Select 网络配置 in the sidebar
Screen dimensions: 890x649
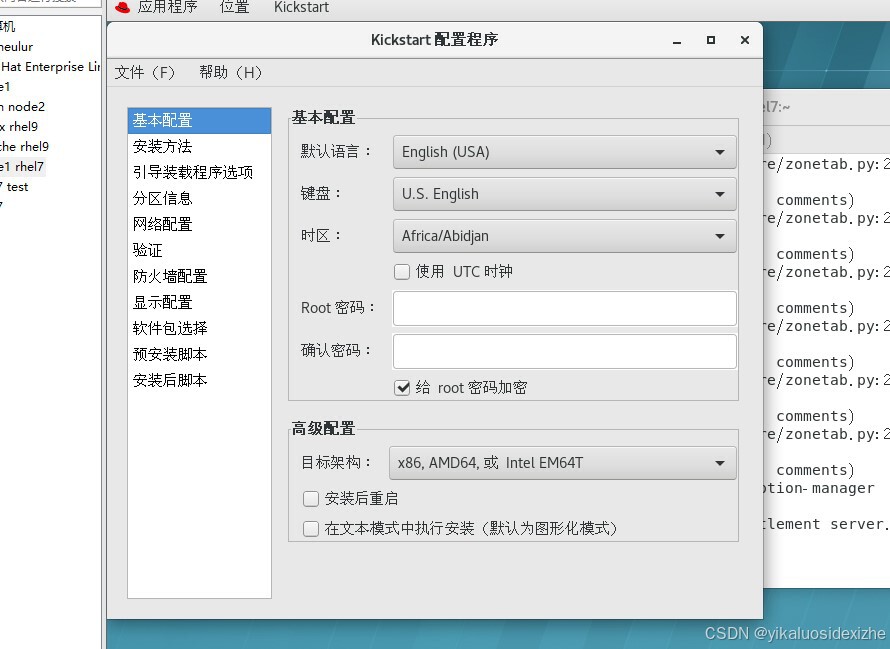click(199, 224)
